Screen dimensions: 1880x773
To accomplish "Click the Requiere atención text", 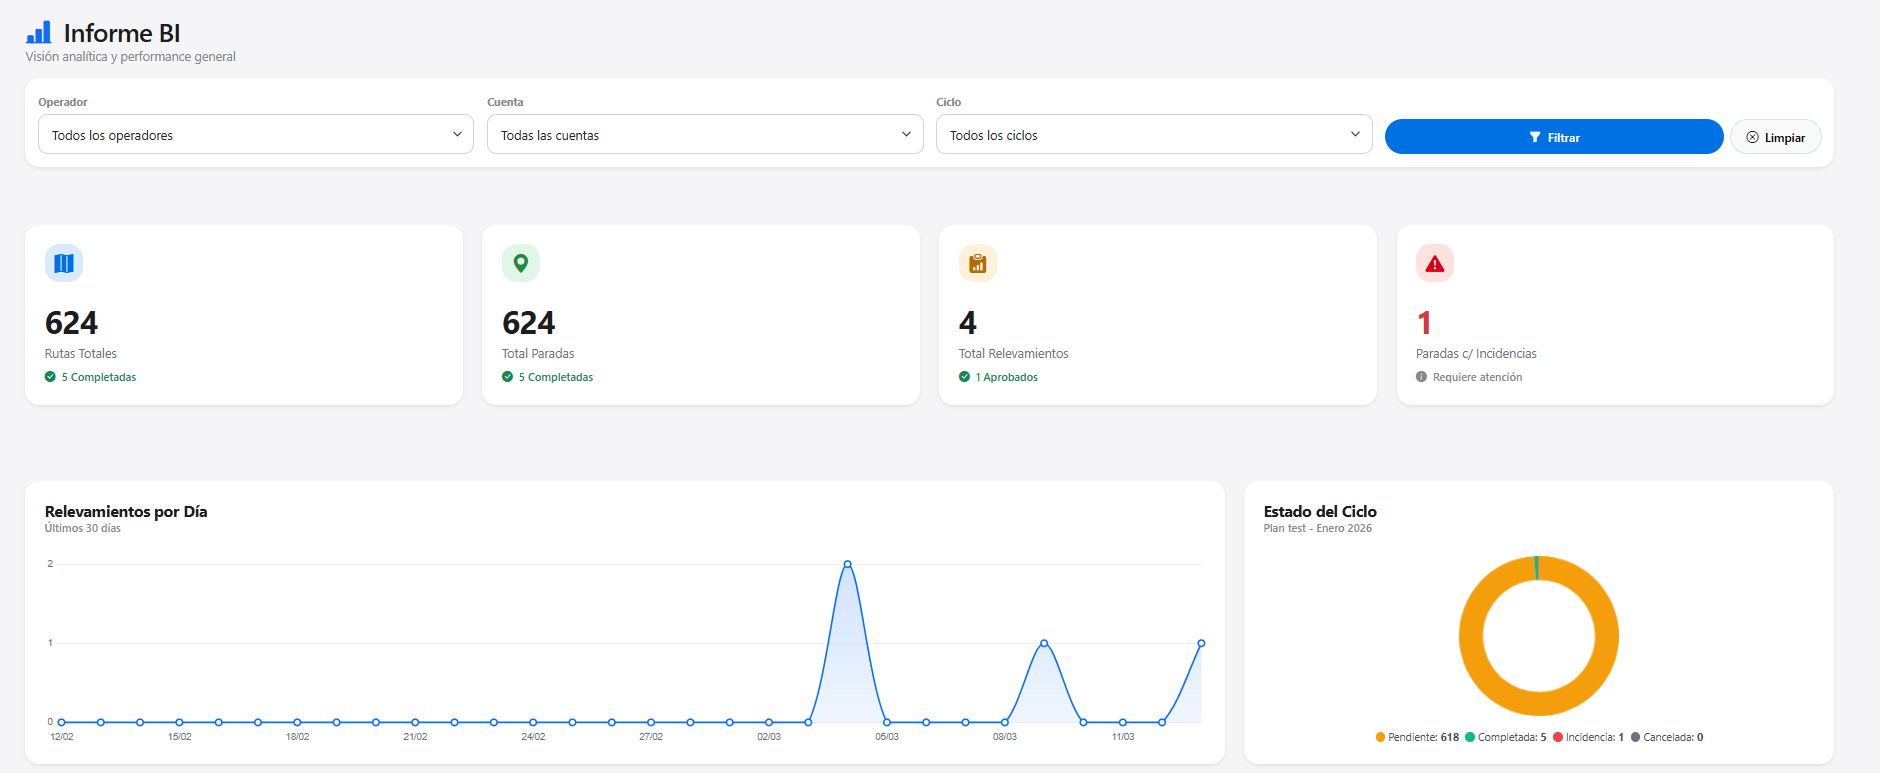I will [x=1477, y=377].
